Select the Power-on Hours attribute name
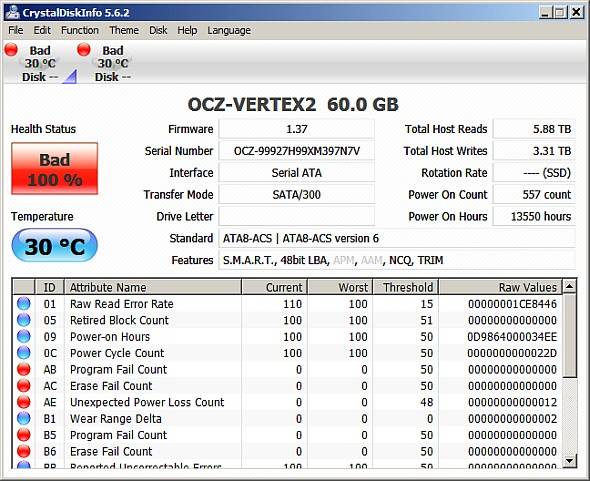The height and width of the screenshot is (481, 590). tap(110, 336)
